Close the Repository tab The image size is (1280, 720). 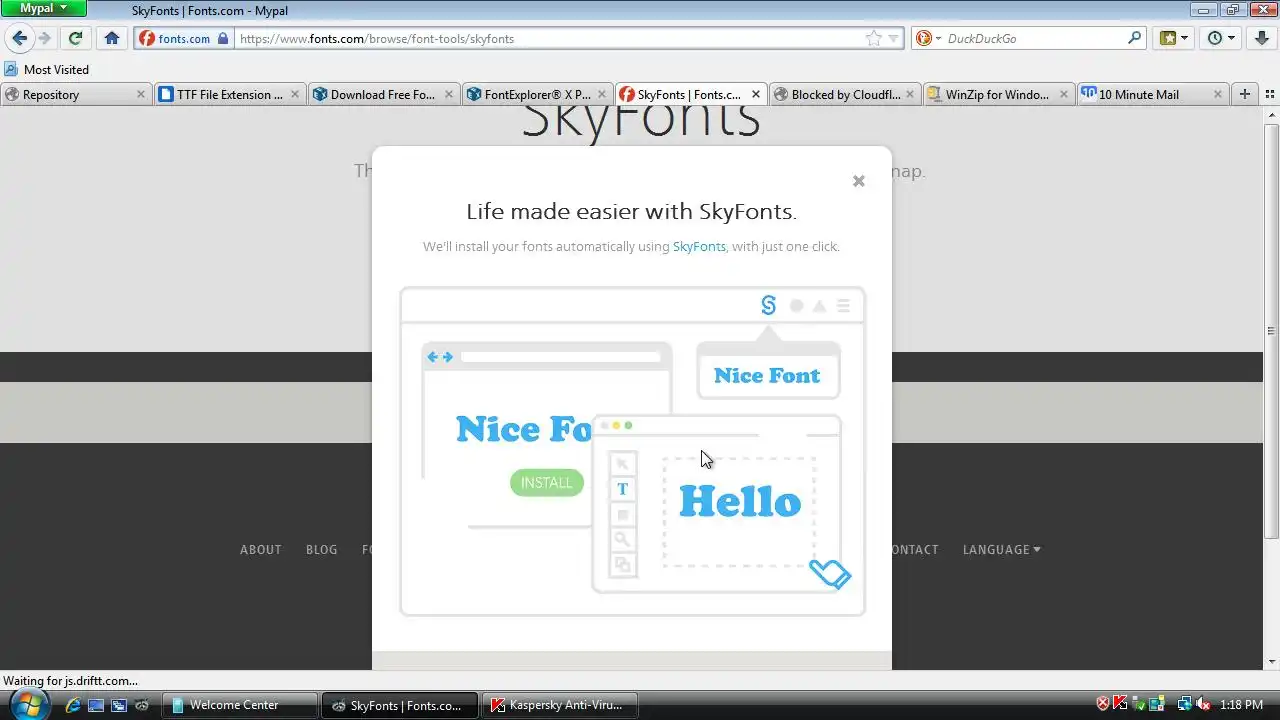tap(141, 94)
